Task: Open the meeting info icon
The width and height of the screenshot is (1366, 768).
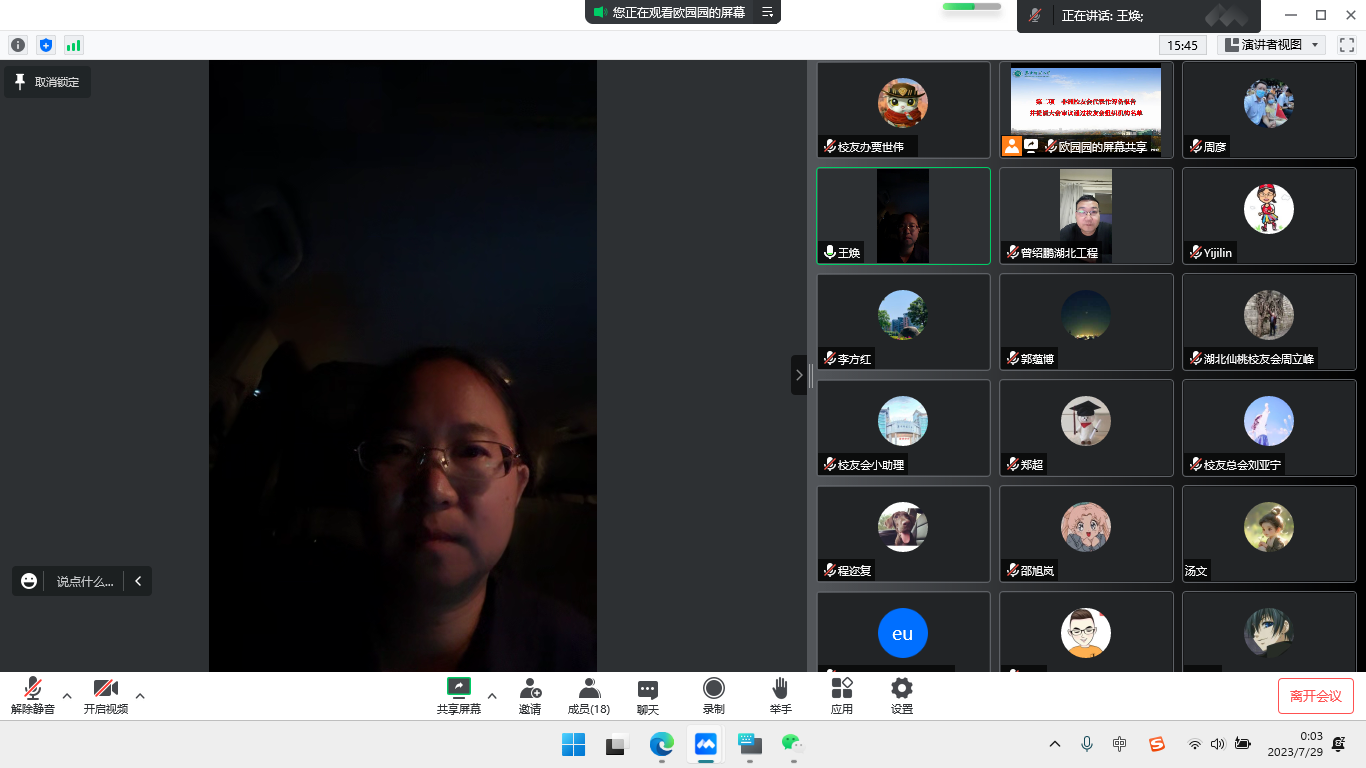Action: 18,45
